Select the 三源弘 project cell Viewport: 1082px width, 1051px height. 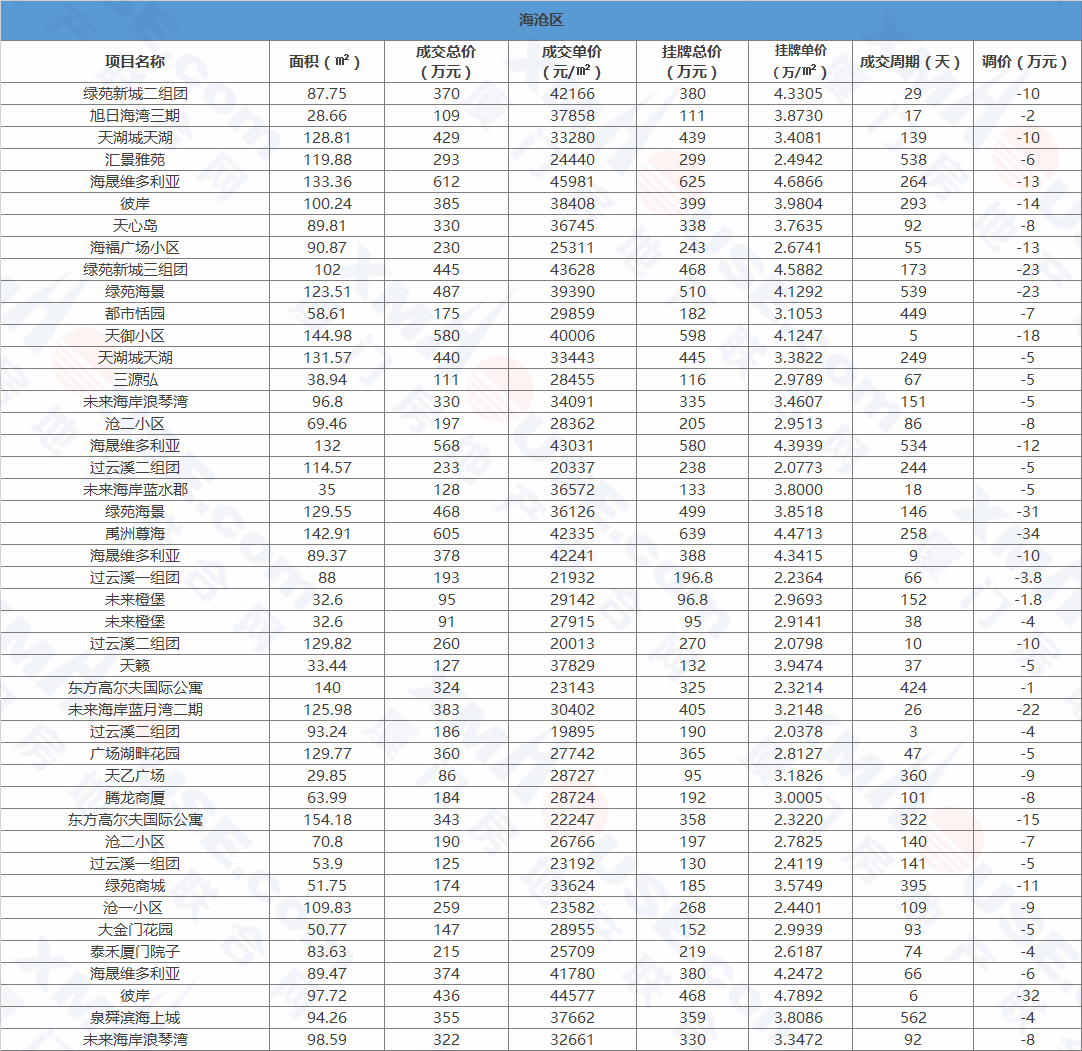click(x=135, y=380)
